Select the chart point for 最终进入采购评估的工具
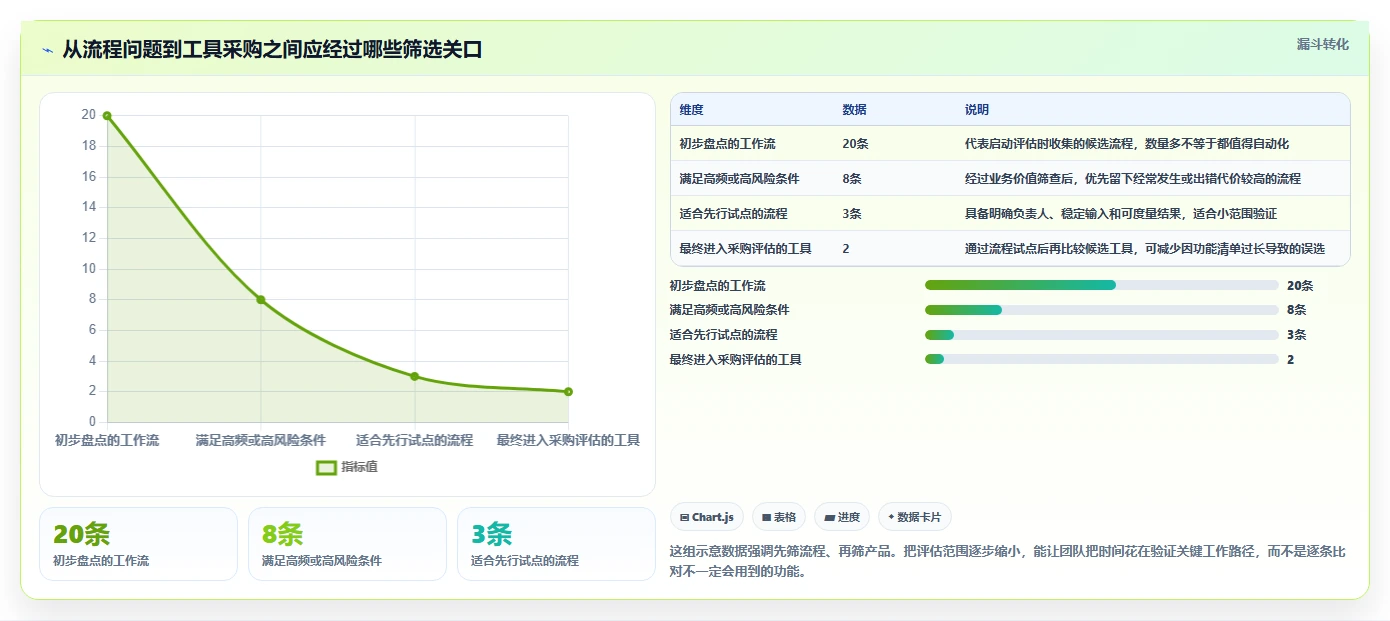 click(568, 392)
